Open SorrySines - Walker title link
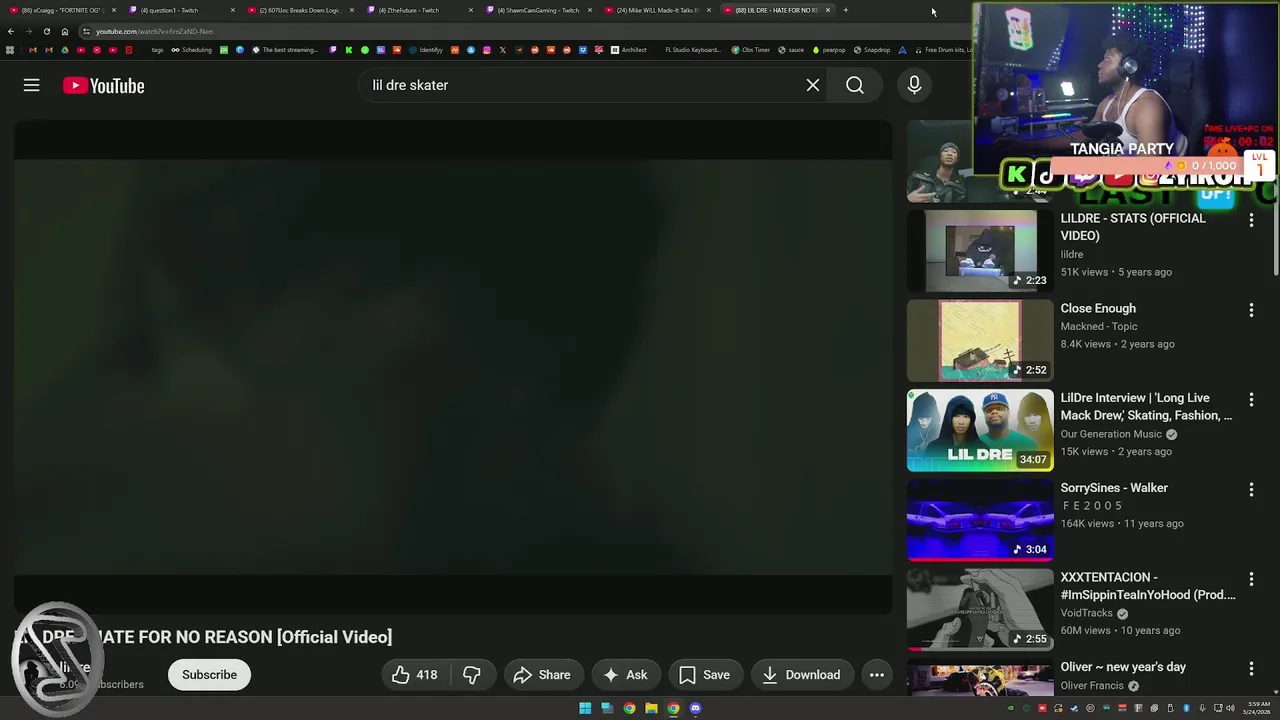Image resolution: width=1280 pixels, height=720 pixels. click(1114, 488)
